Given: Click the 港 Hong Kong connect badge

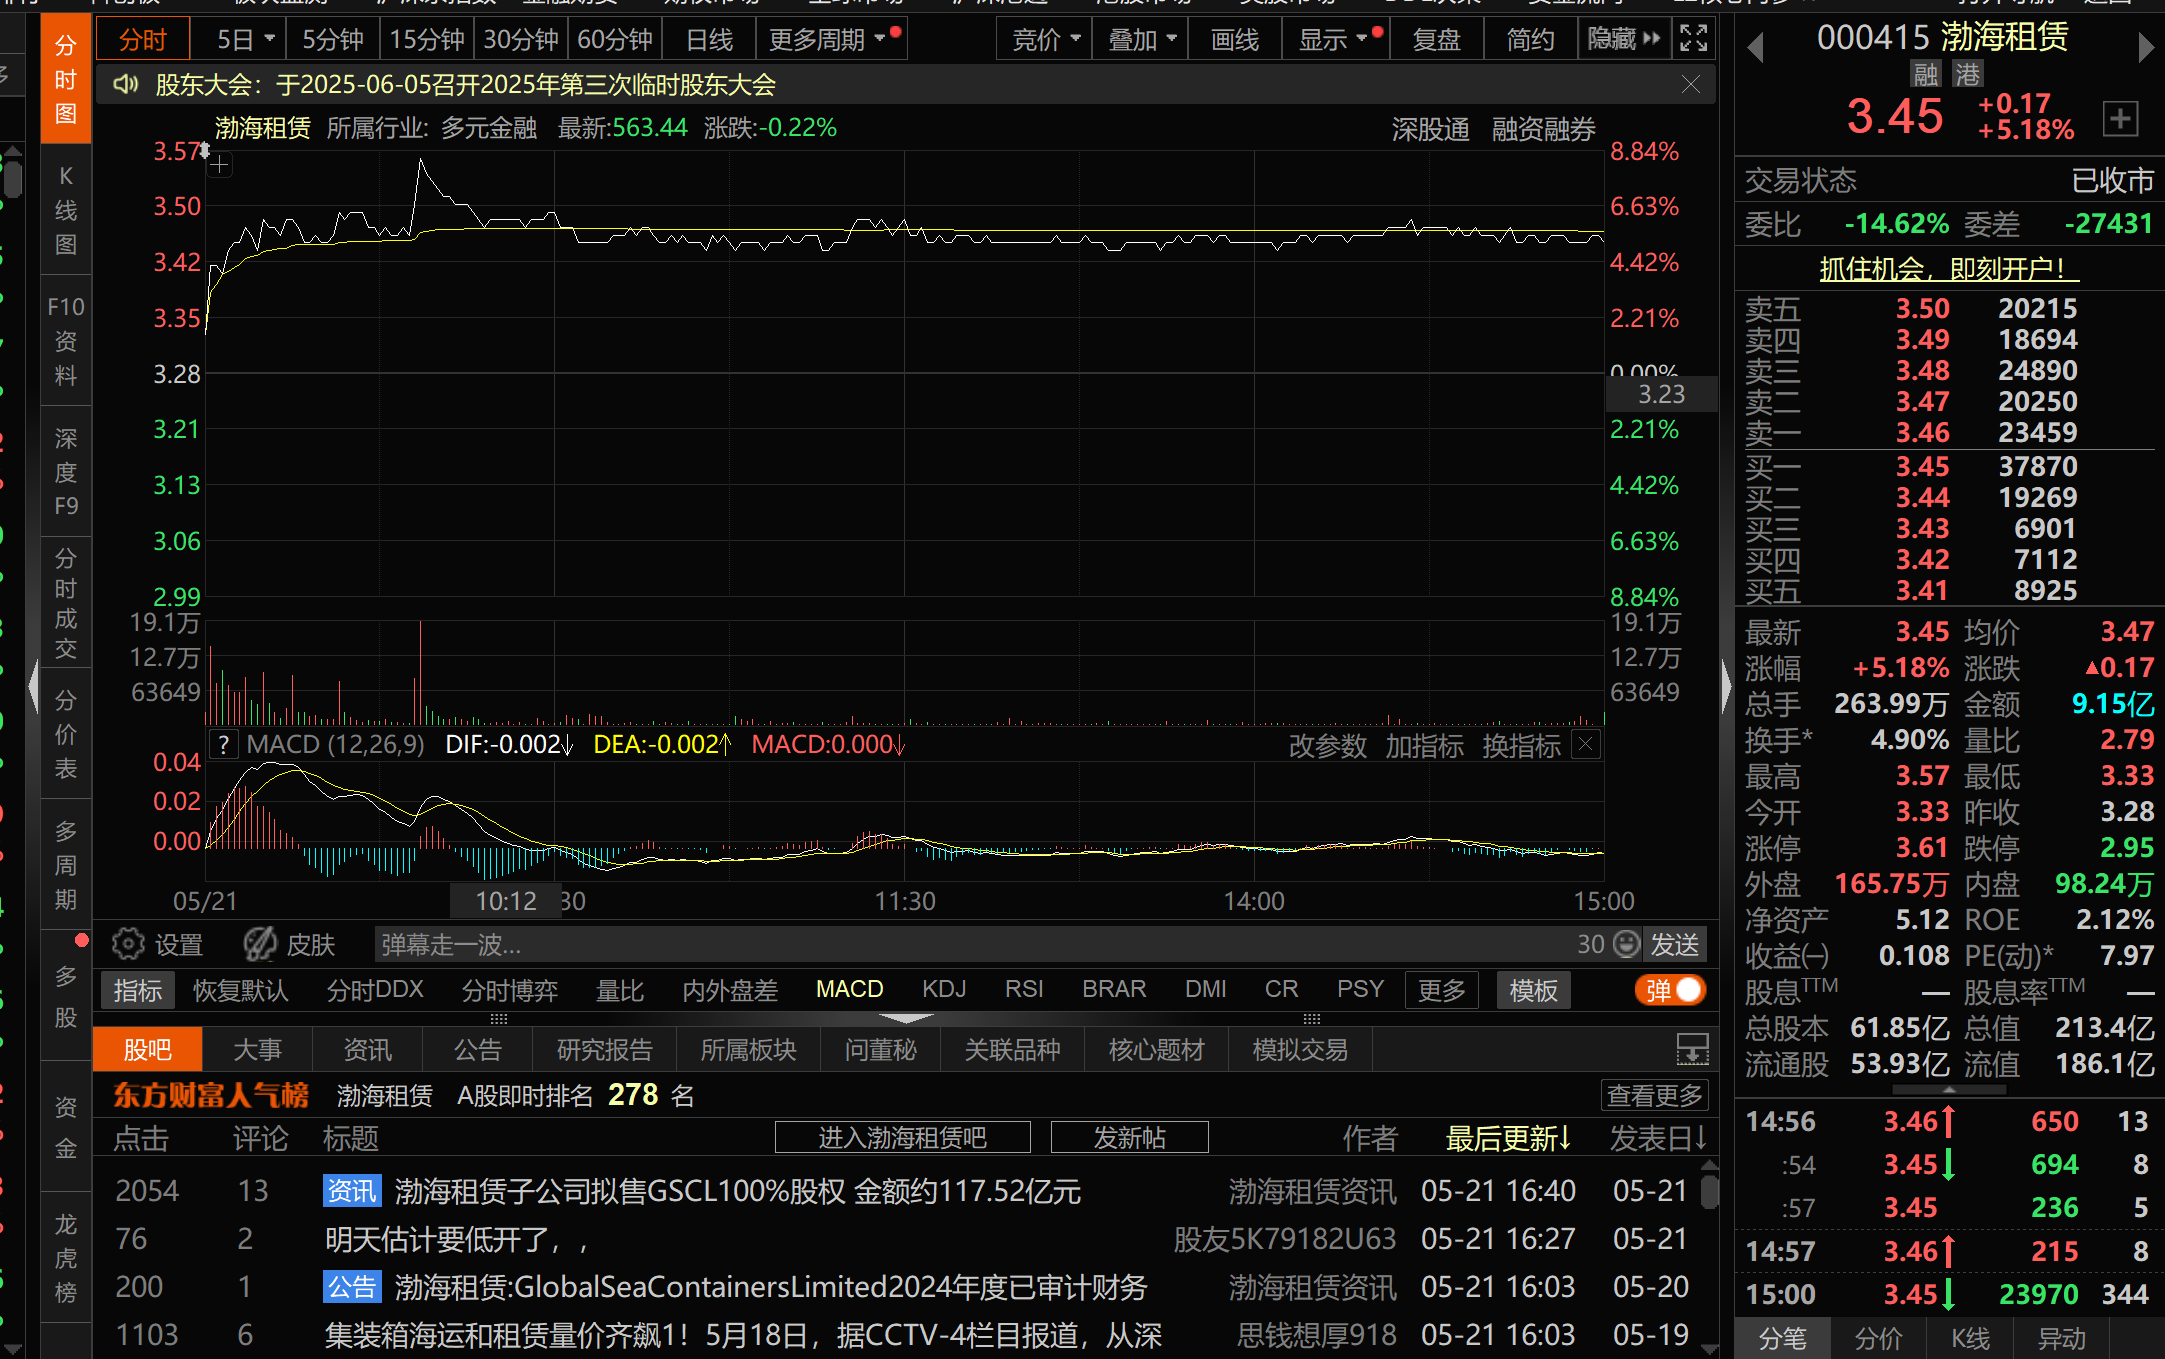Looking at the screenshot, I should [x=1968, y=75].
